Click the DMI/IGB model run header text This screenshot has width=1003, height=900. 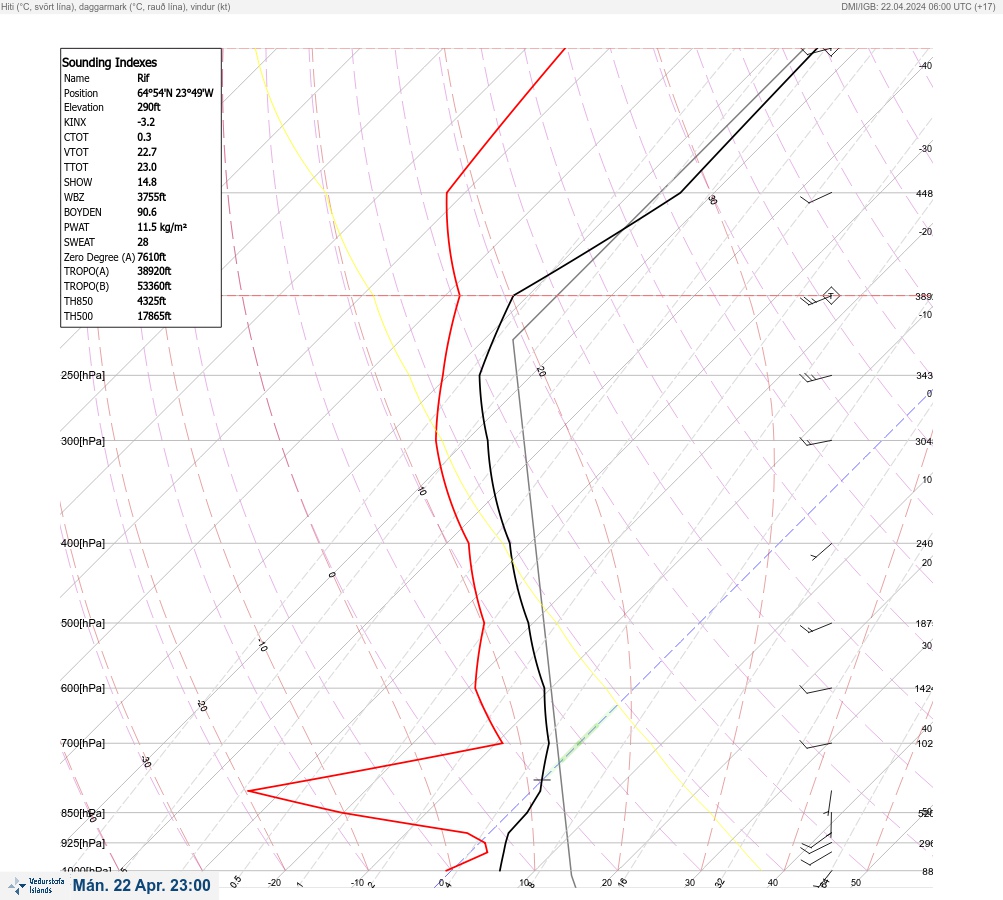pos(918,6)
